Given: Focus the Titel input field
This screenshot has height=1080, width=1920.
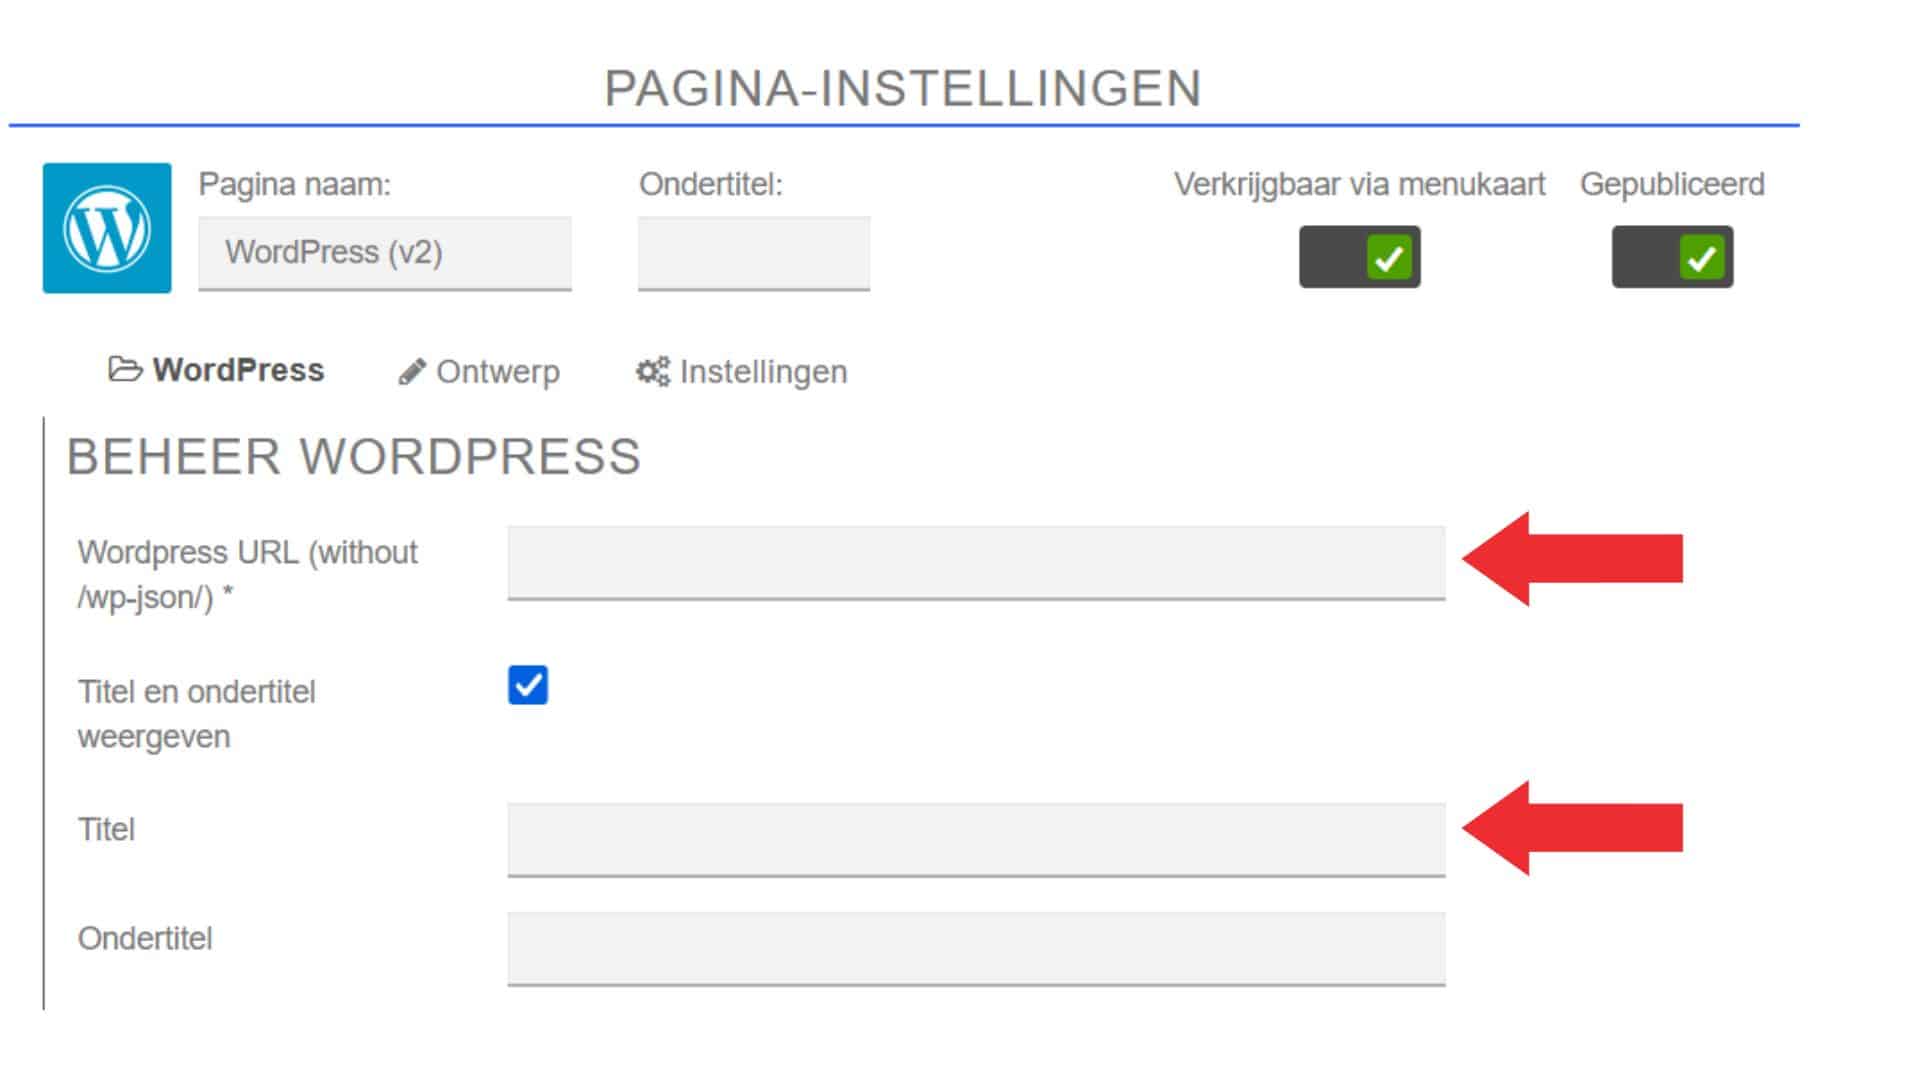Looking at the screenshot, I should coord(976,840).
